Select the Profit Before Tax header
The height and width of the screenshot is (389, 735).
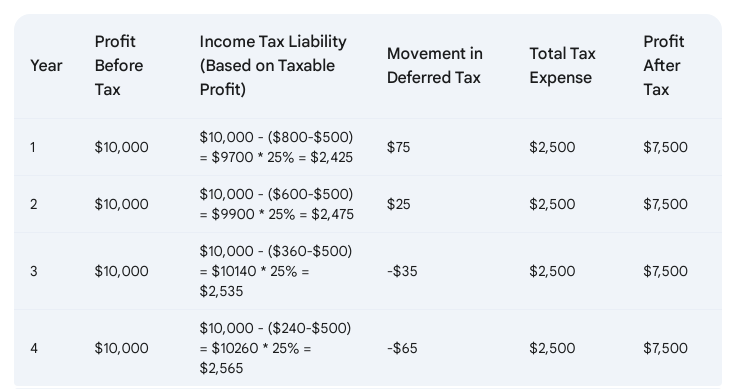[x=119, y=66]
